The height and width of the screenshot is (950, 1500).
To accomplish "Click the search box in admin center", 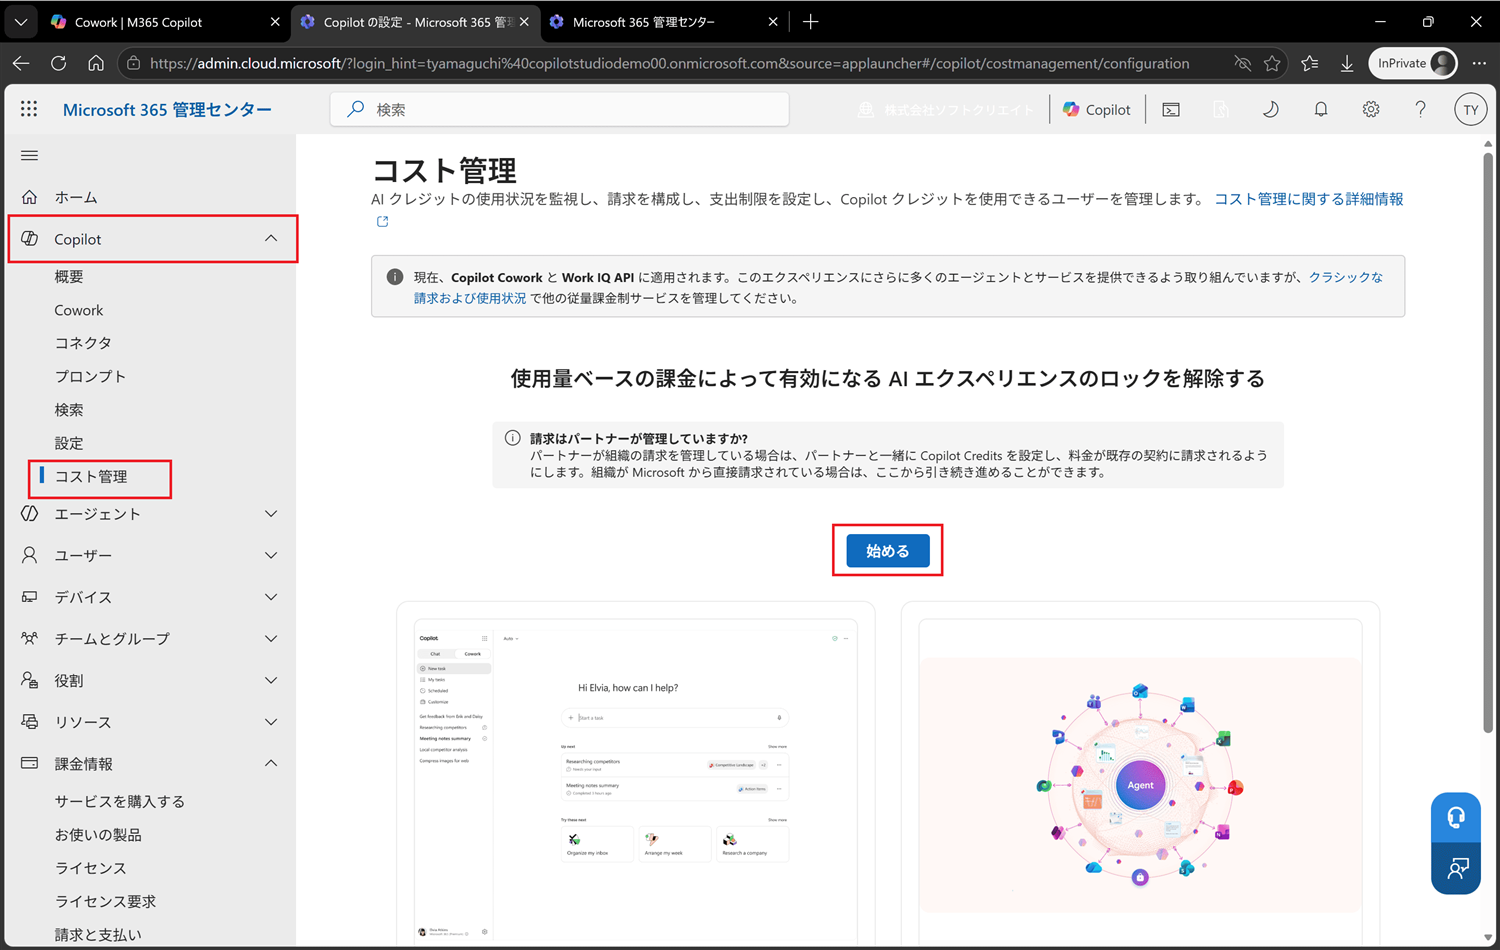I will [559, 109].
